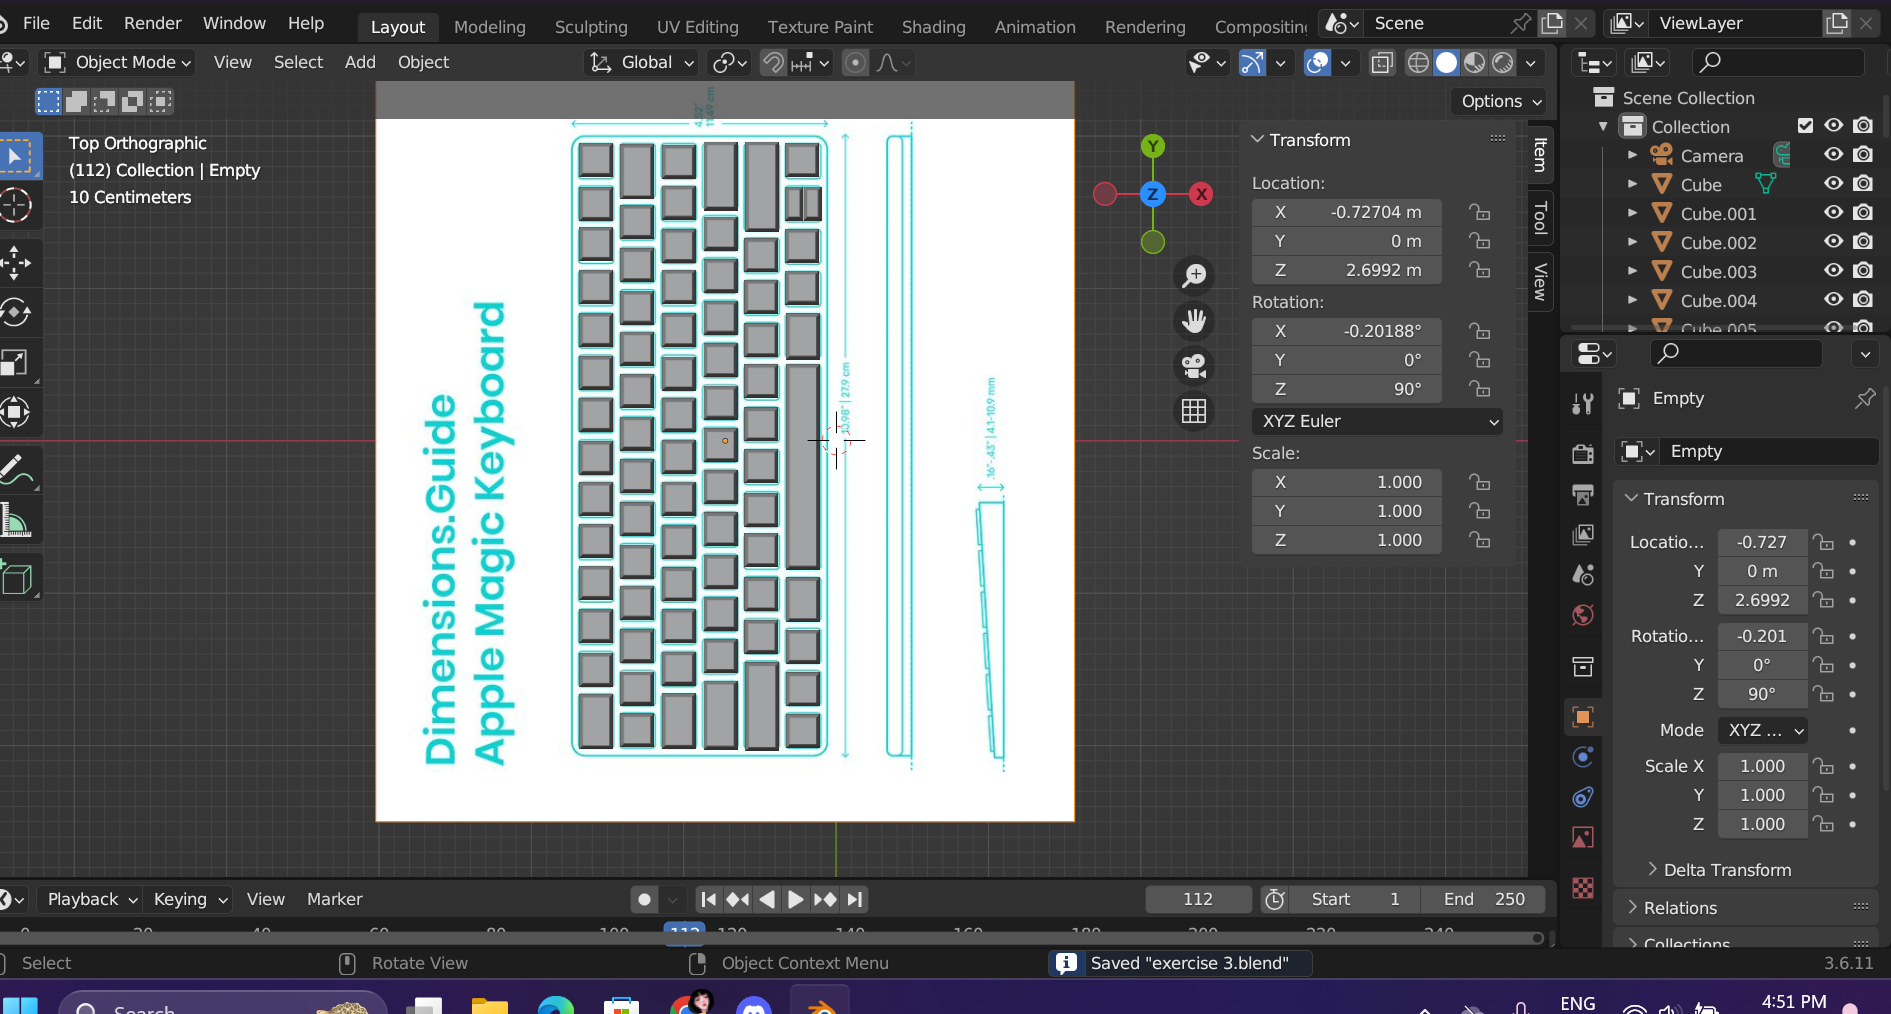Open the Render menu

coord(152,23)
